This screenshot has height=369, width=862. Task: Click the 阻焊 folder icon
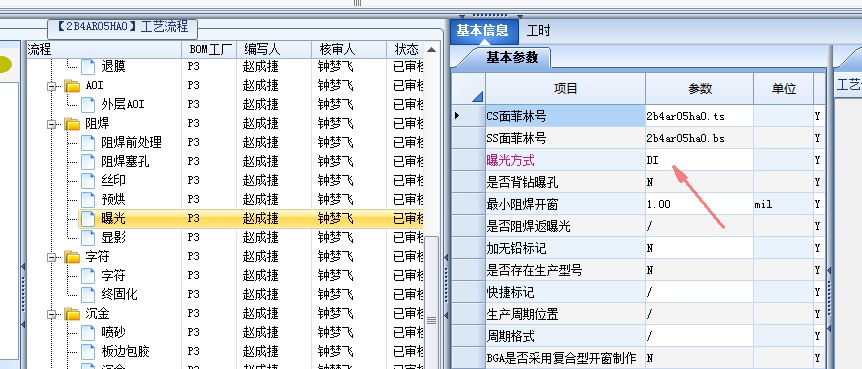coord(72,124)
